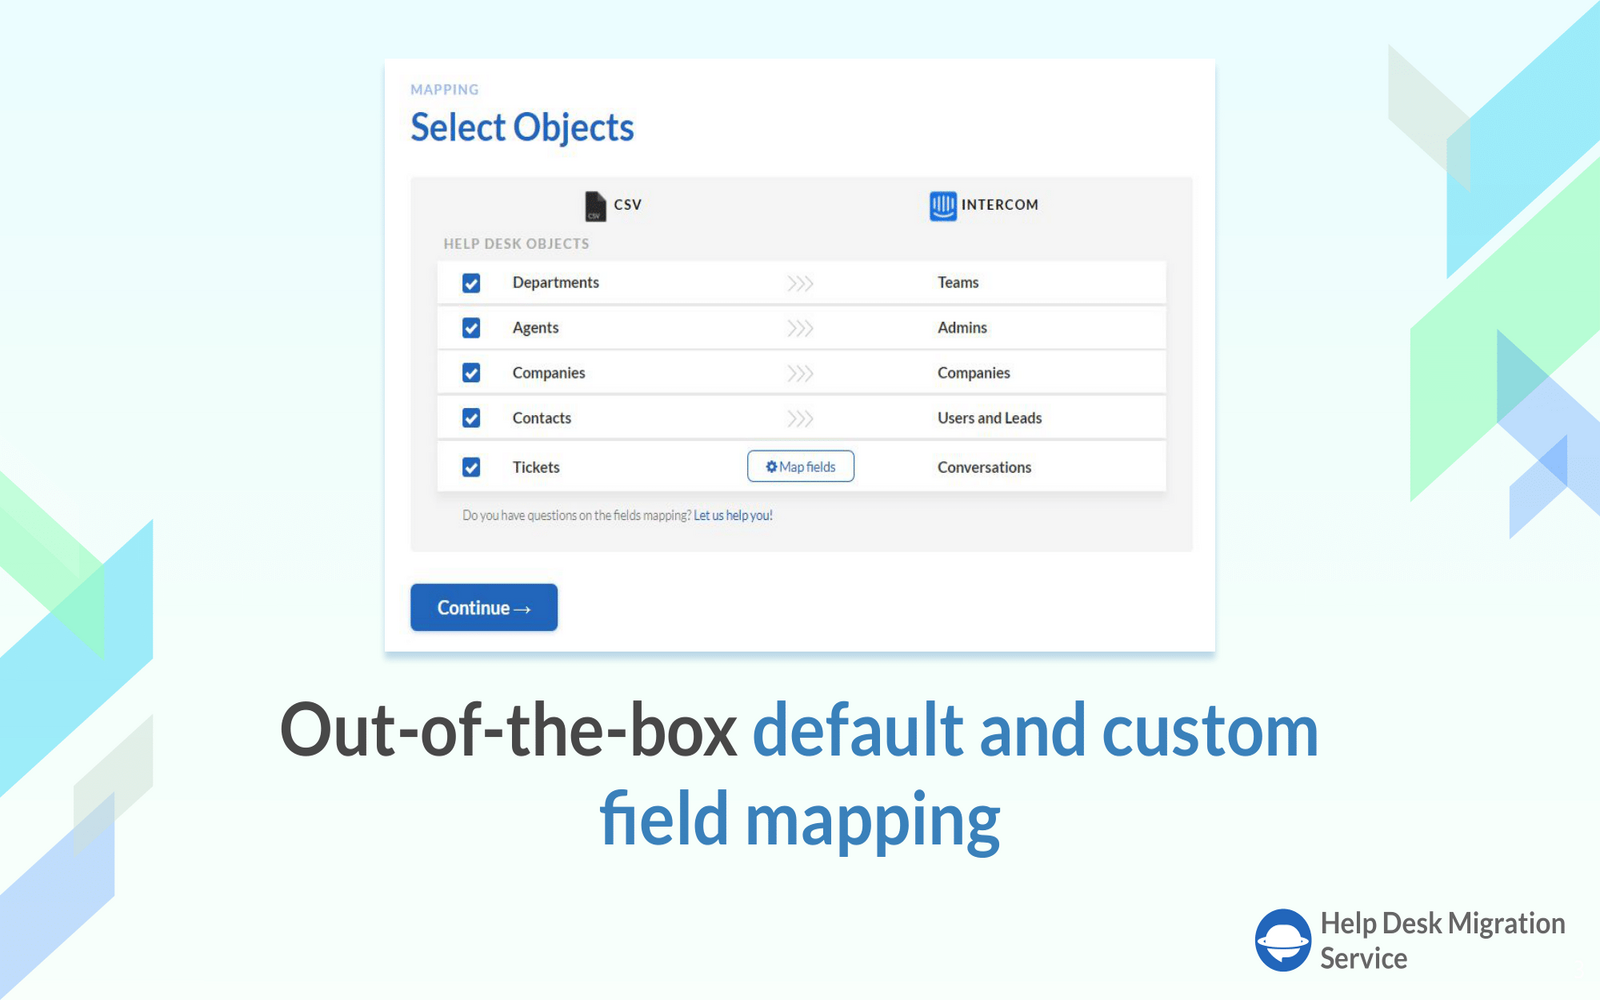The image size is (1600, 1000).
Task: Click the arrows icon in Agents row
Action: point(800,329)
